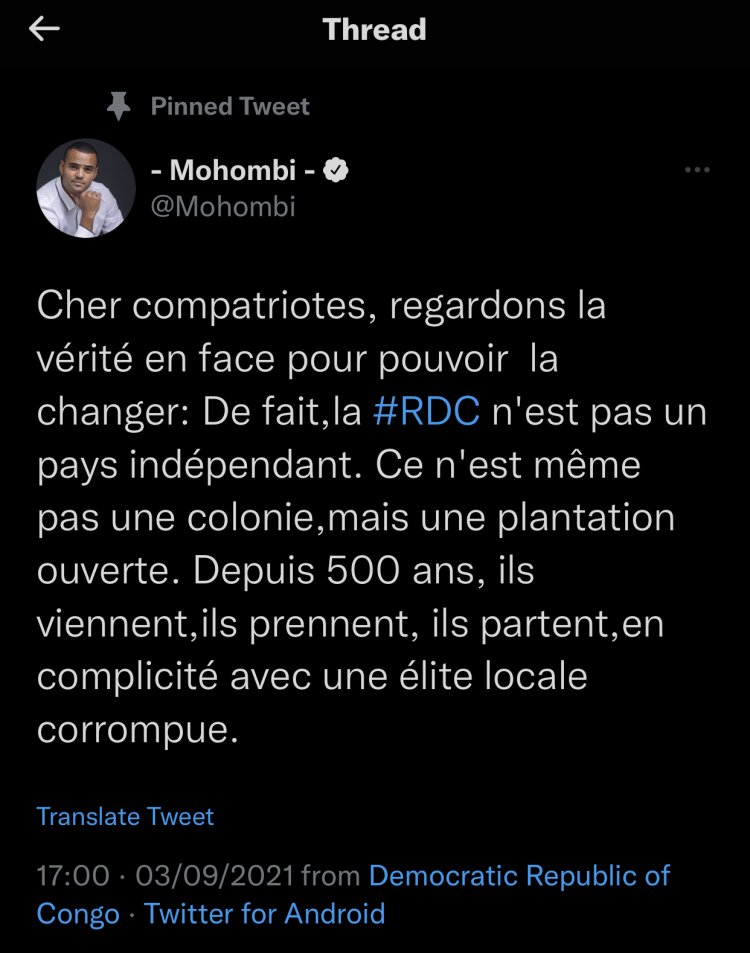
Task: Open Mohombi's profile picture
Action: (x=86, y=188)
